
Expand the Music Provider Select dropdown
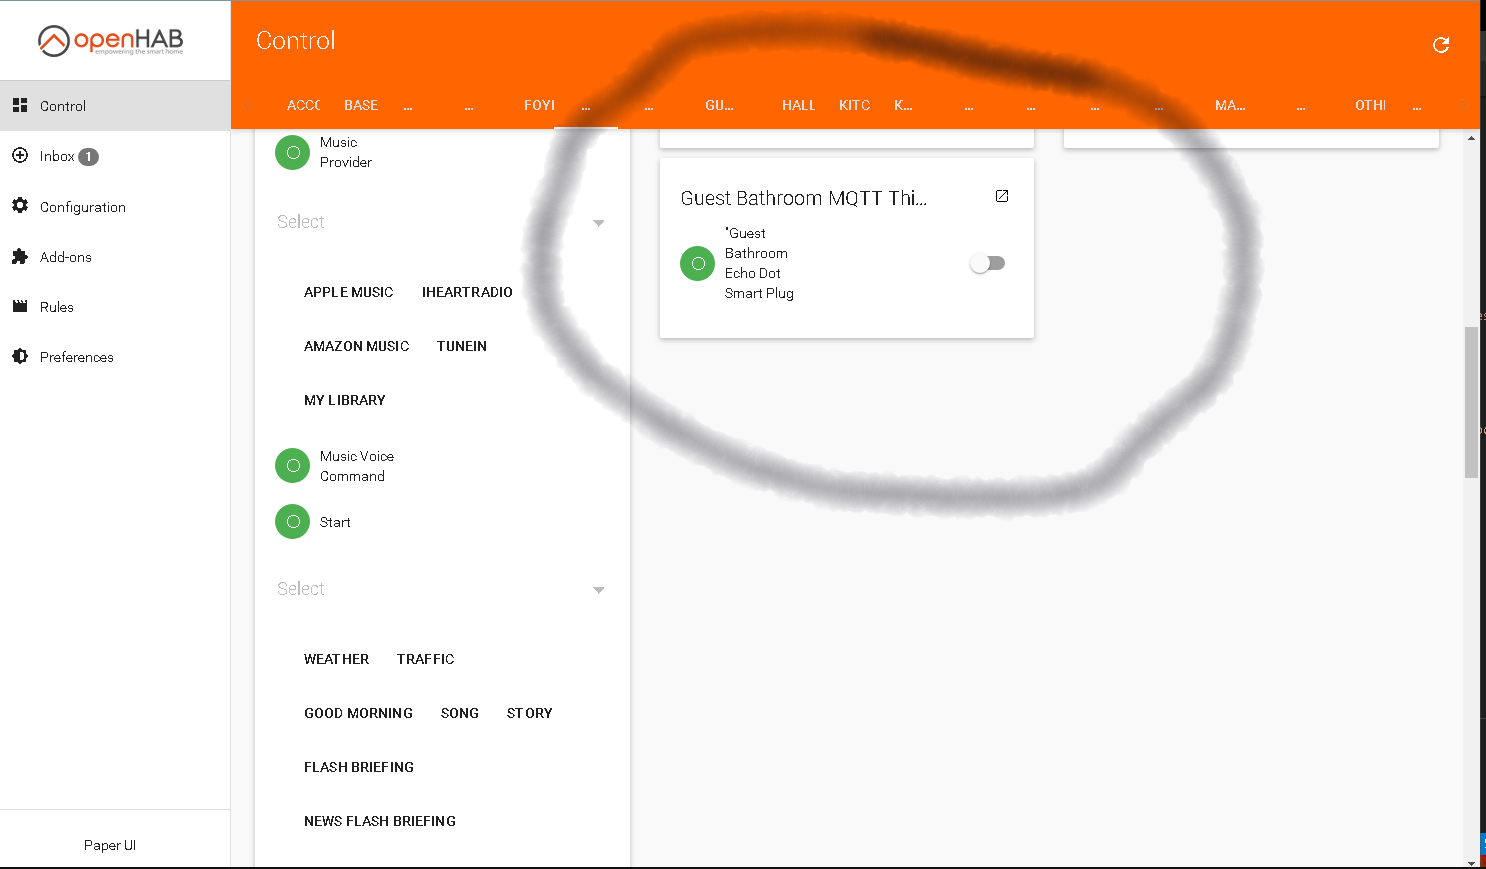point(441,222)
